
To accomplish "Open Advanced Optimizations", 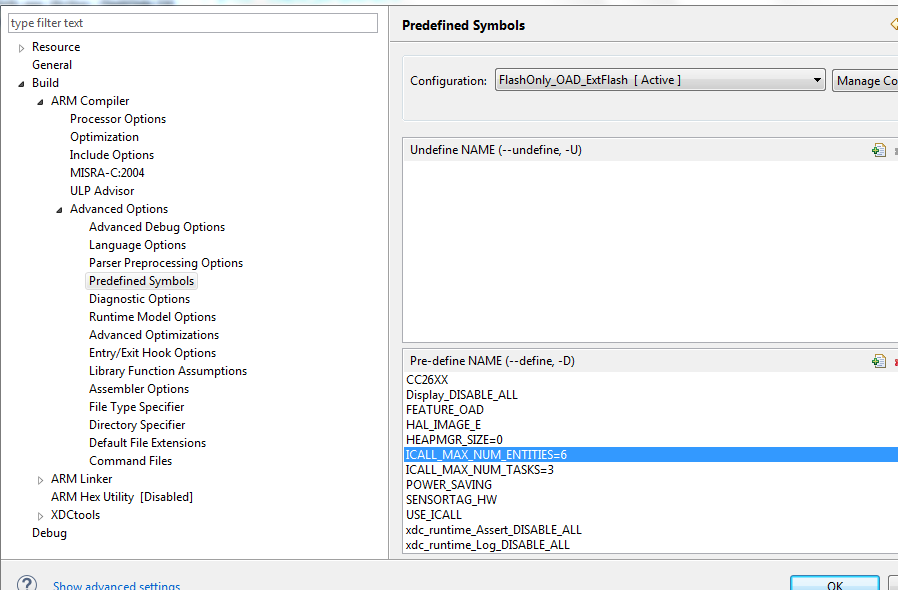I will [154, 335].
